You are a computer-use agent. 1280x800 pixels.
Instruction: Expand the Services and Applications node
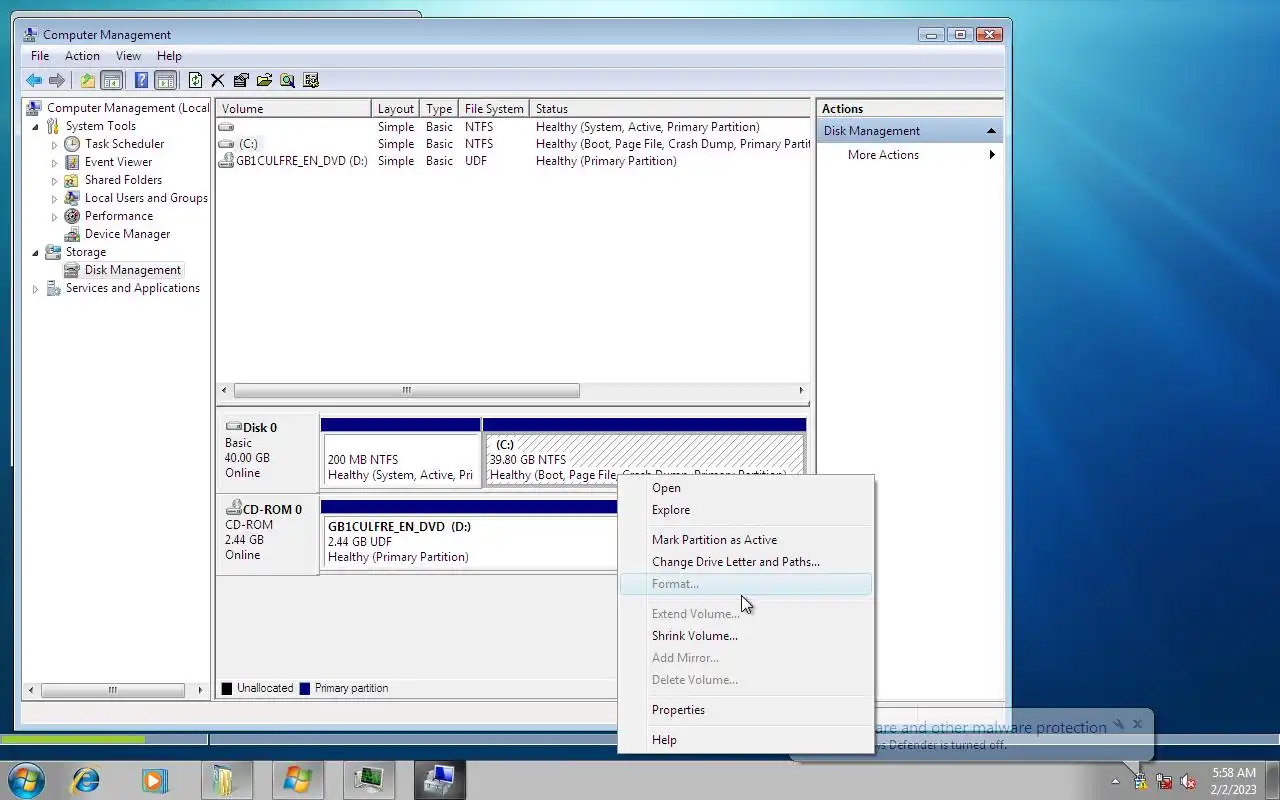tap(35, 288)
